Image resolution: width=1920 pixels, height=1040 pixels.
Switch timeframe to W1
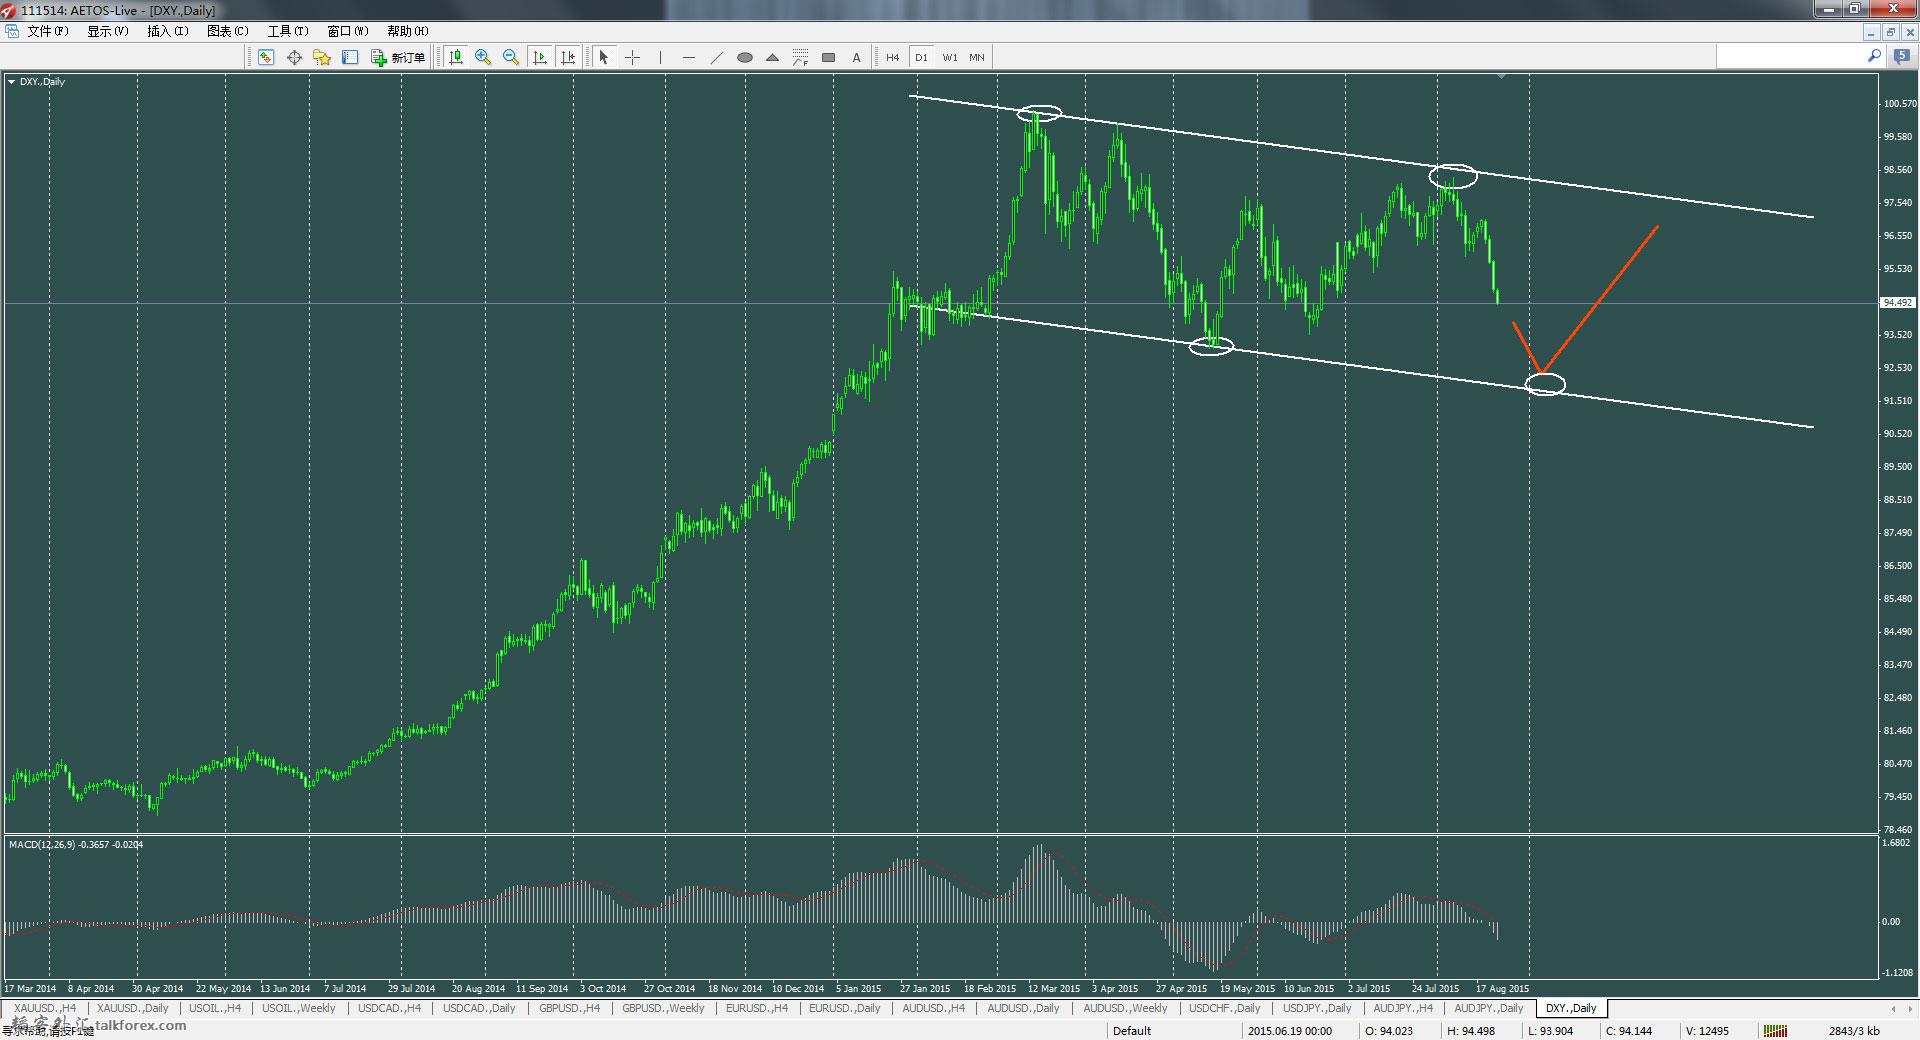(949, 57)
